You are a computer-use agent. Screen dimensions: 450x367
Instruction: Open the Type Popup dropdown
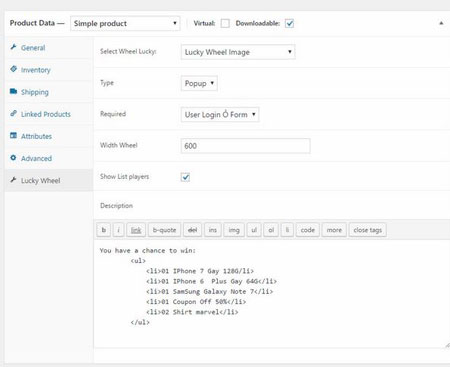tap(199, 83)
